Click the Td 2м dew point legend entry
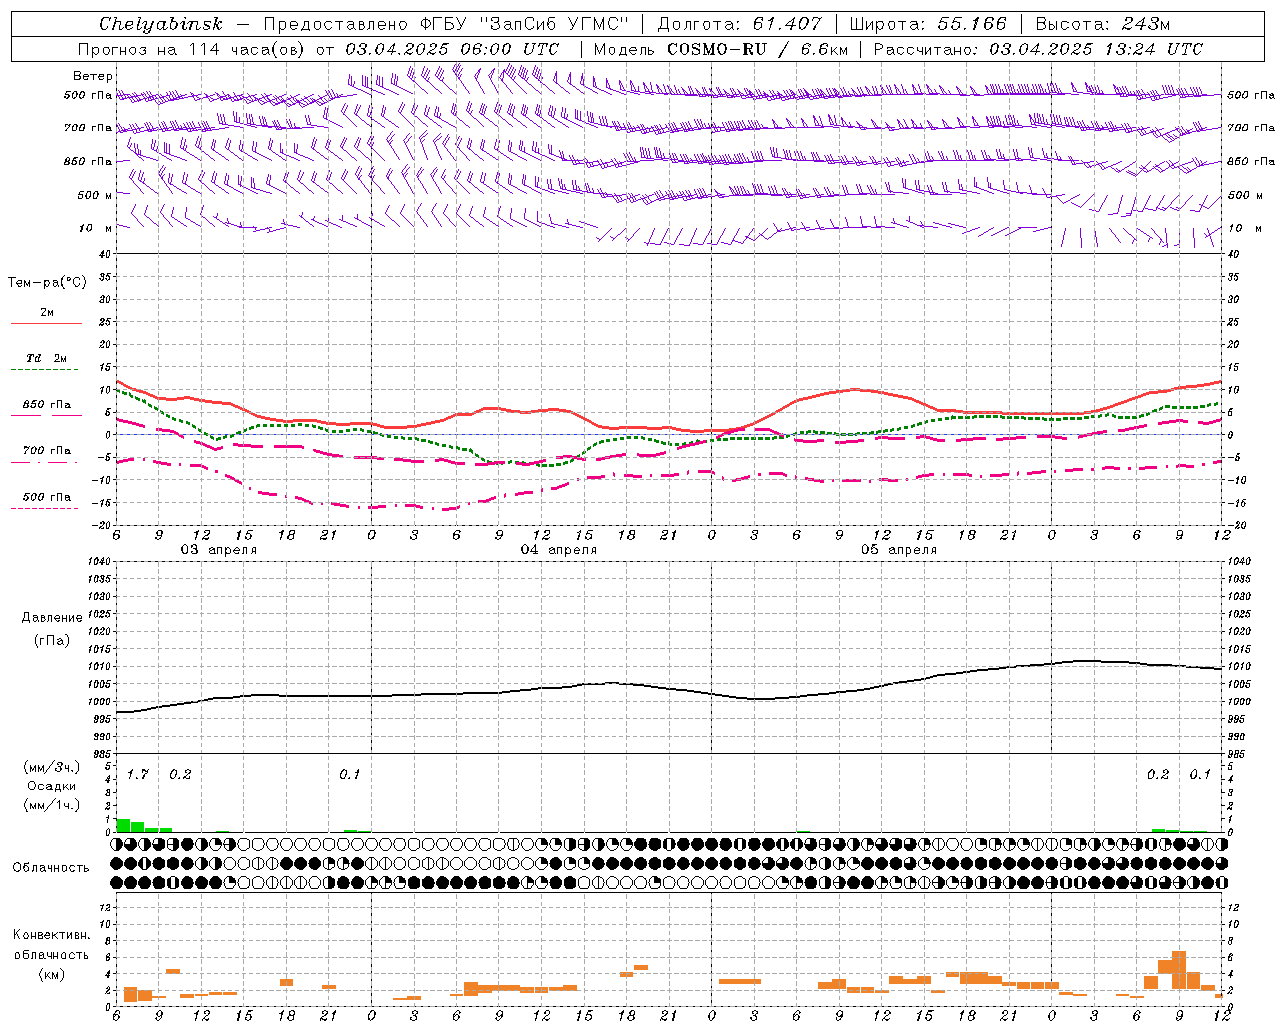Screen dimensions: 1280x1024 [47, 358]
